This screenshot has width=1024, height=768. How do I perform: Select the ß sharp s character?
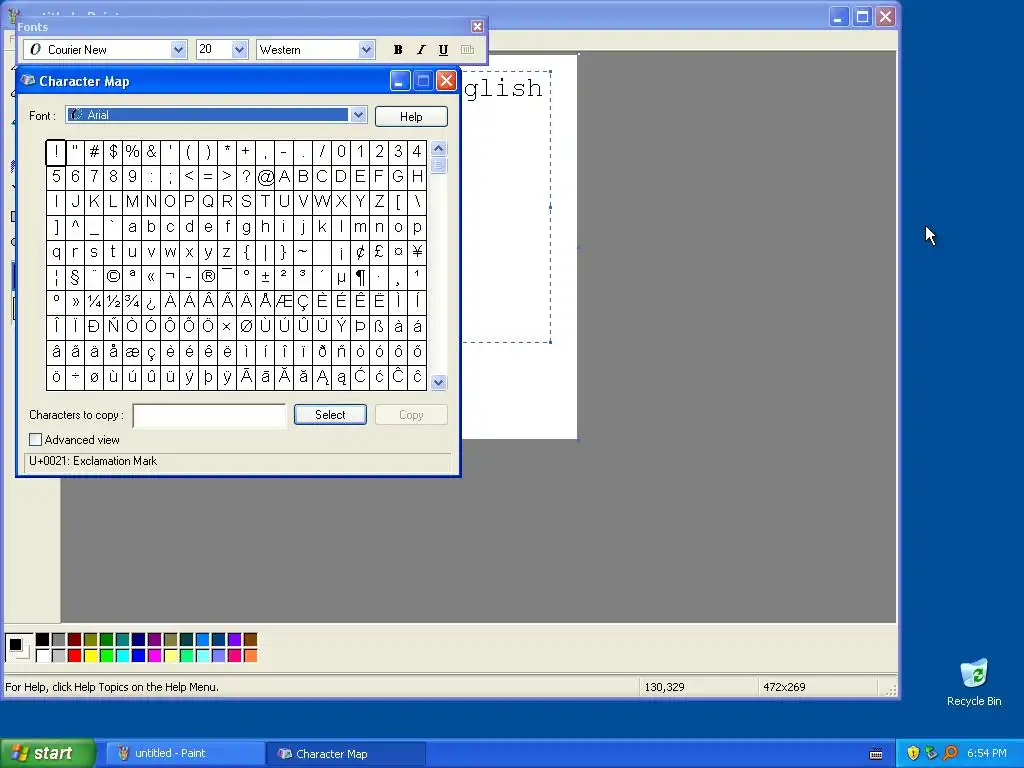pos(379,327)
